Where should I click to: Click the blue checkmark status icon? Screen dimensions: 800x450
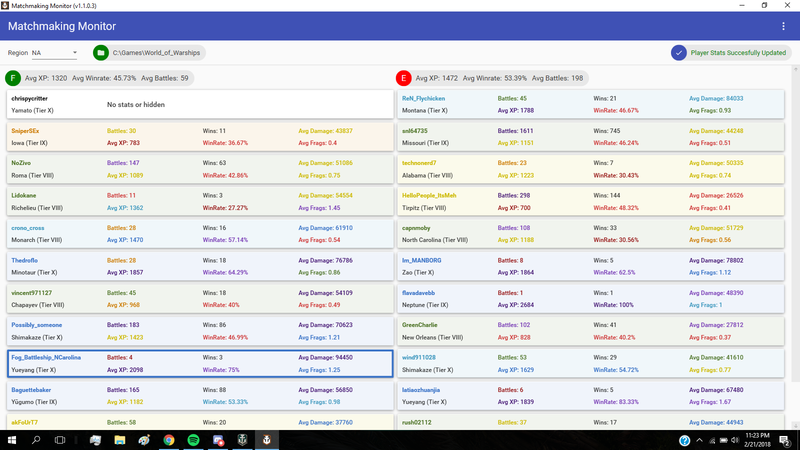click(x=679, y=53)
